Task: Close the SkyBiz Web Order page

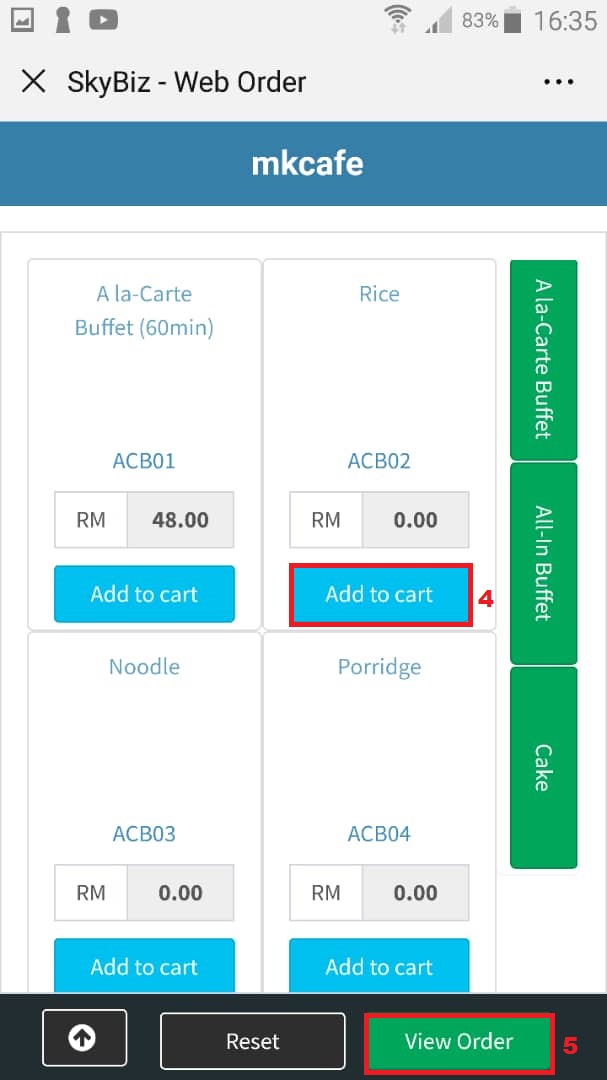Action: 34,81
